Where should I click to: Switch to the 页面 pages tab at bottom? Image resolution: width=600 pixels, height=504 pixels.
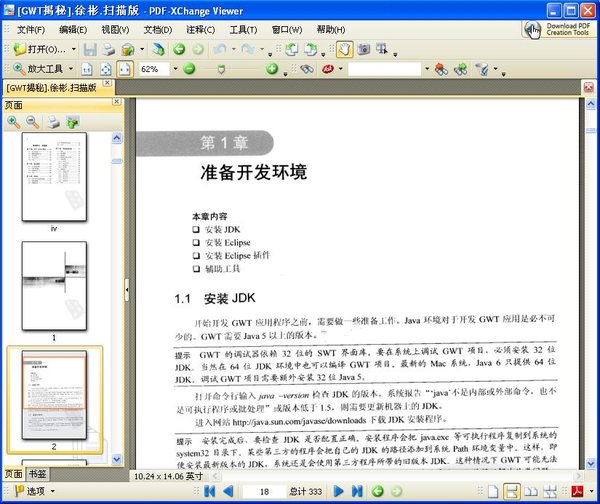(x=13, y=474)
